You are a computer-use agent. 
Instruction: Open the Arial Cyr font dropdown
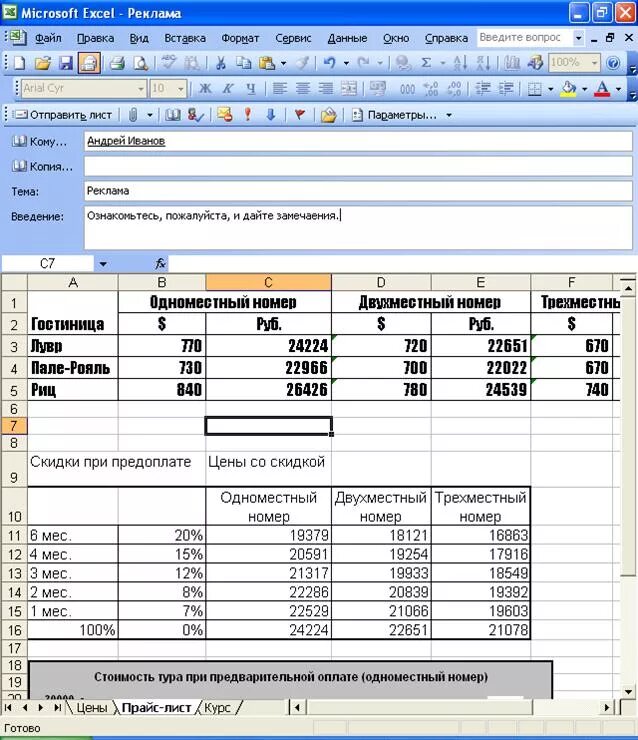141,89
